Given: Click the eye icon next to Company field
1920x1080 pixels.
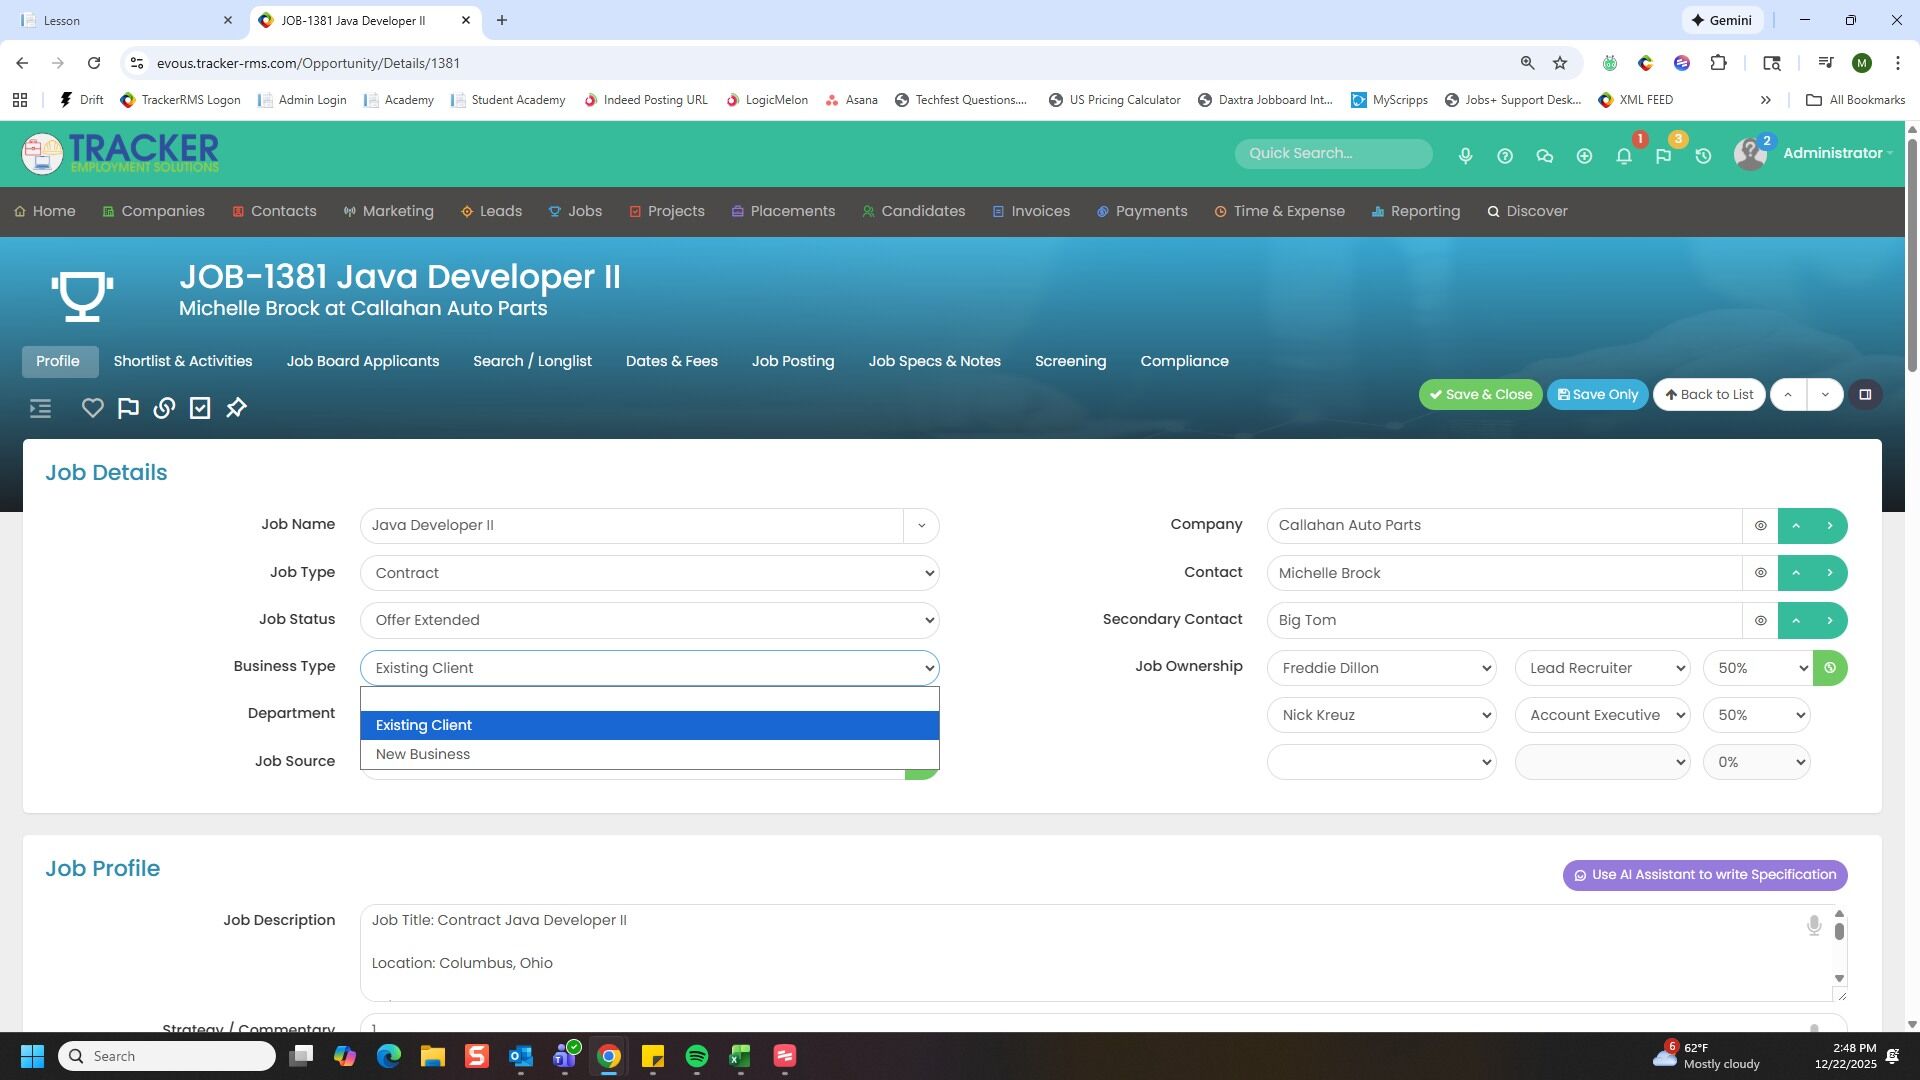Looking at the screenshot, I should [1760, 526].
